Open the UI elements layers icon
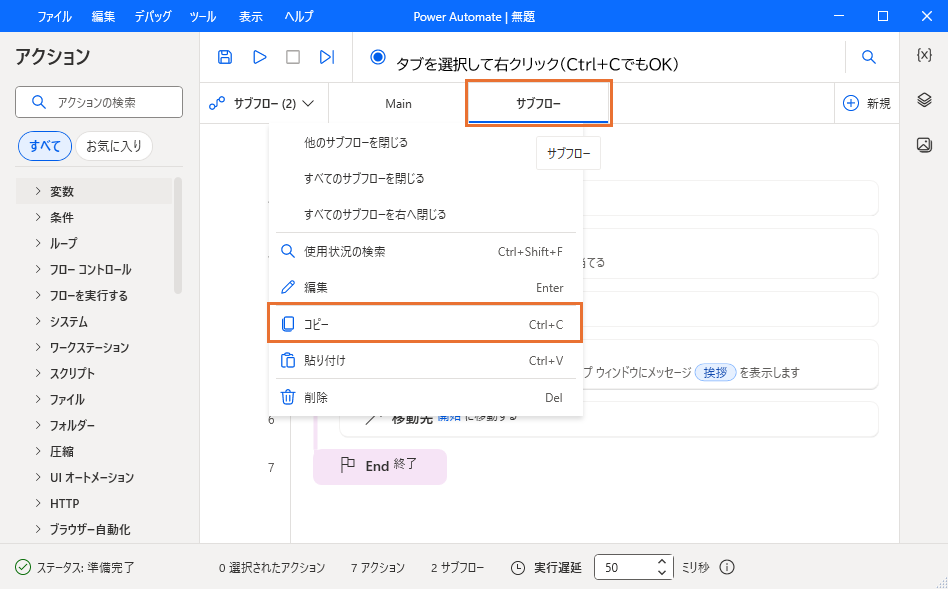948x589 pixels. 924,100
